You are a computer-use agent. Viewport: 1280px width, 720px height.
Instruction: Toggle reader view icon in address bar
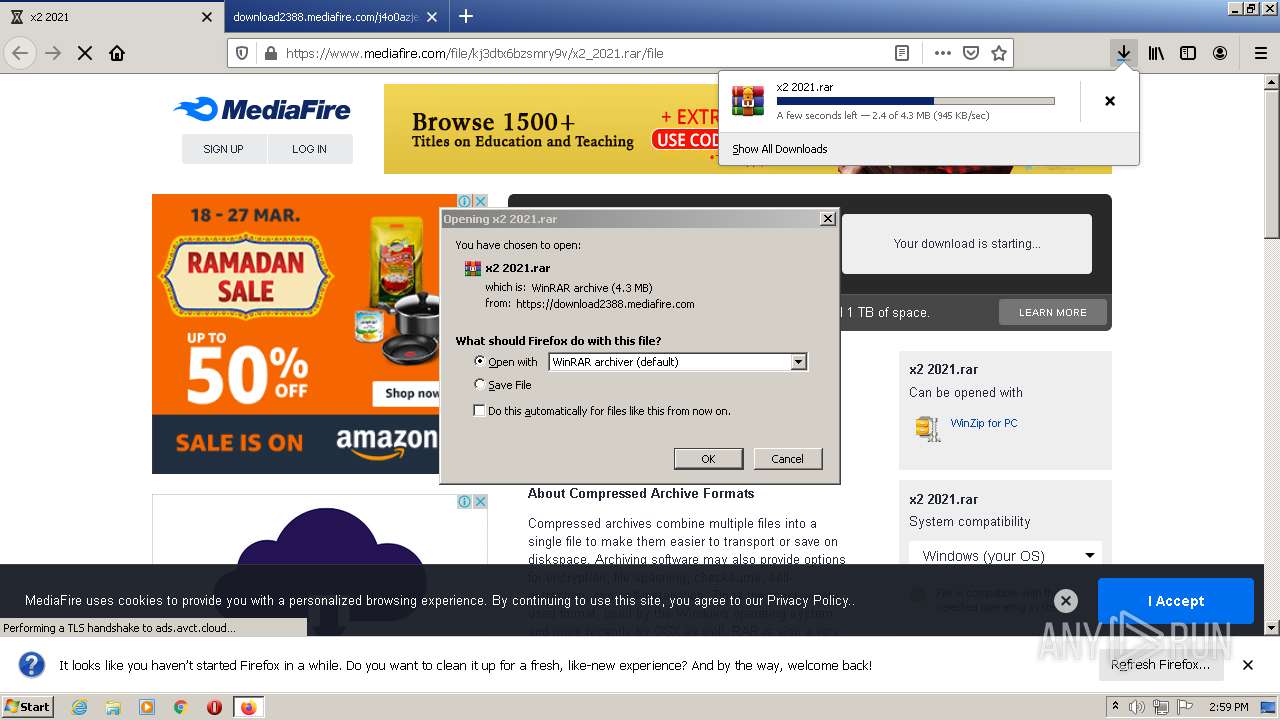901,53
